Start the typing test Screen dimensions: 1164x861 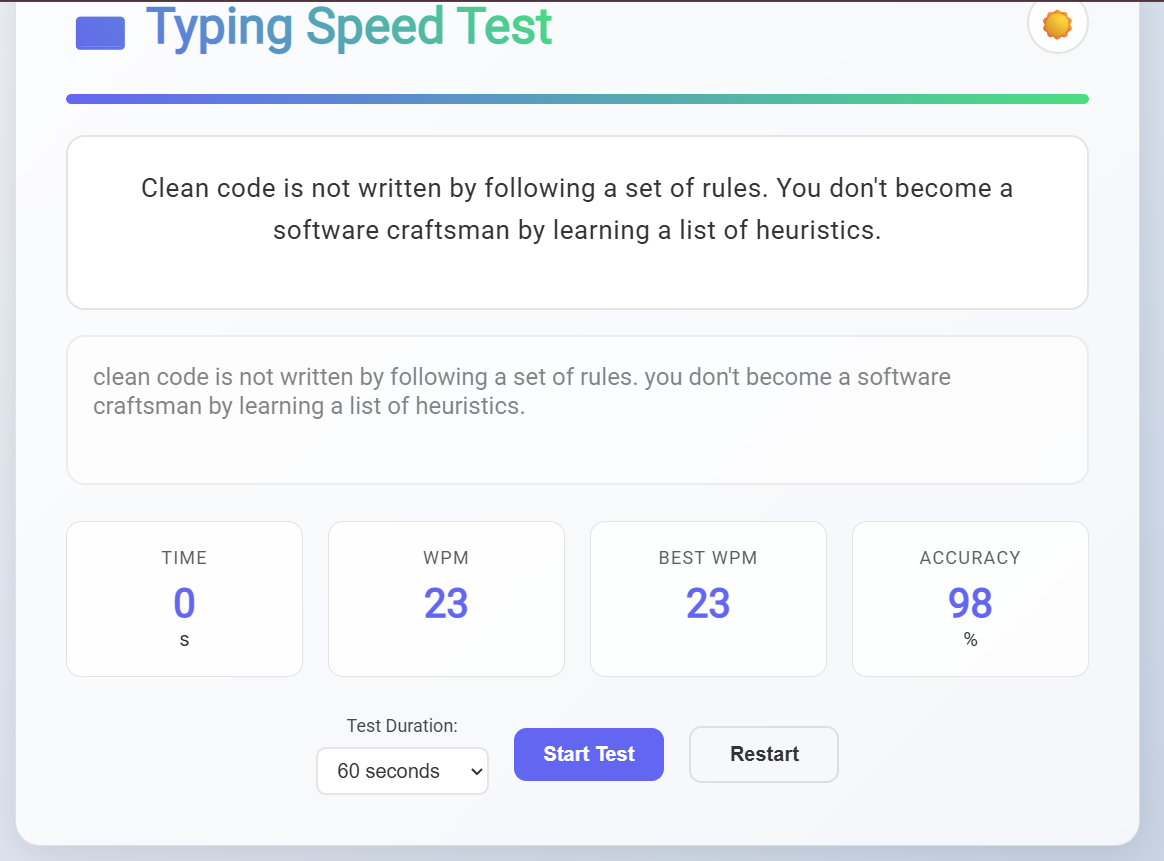pos(589,754)
